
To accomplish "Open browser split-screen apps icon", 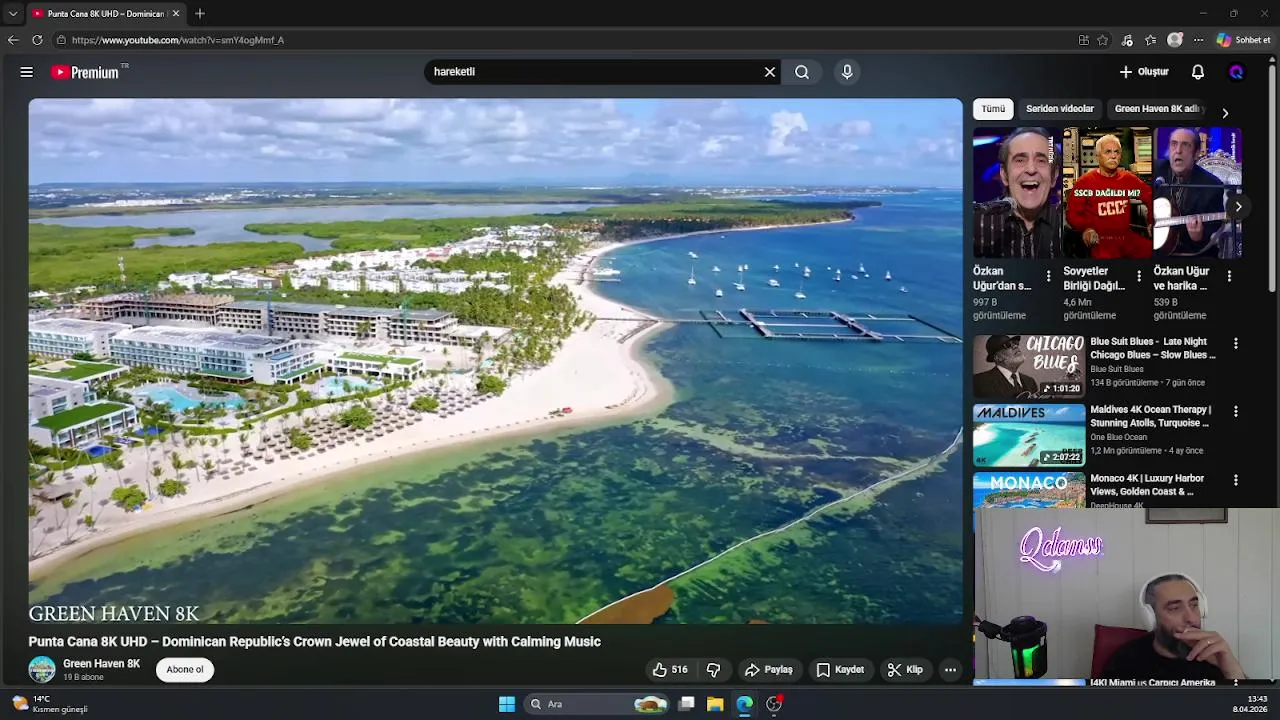I will 1083,40.
